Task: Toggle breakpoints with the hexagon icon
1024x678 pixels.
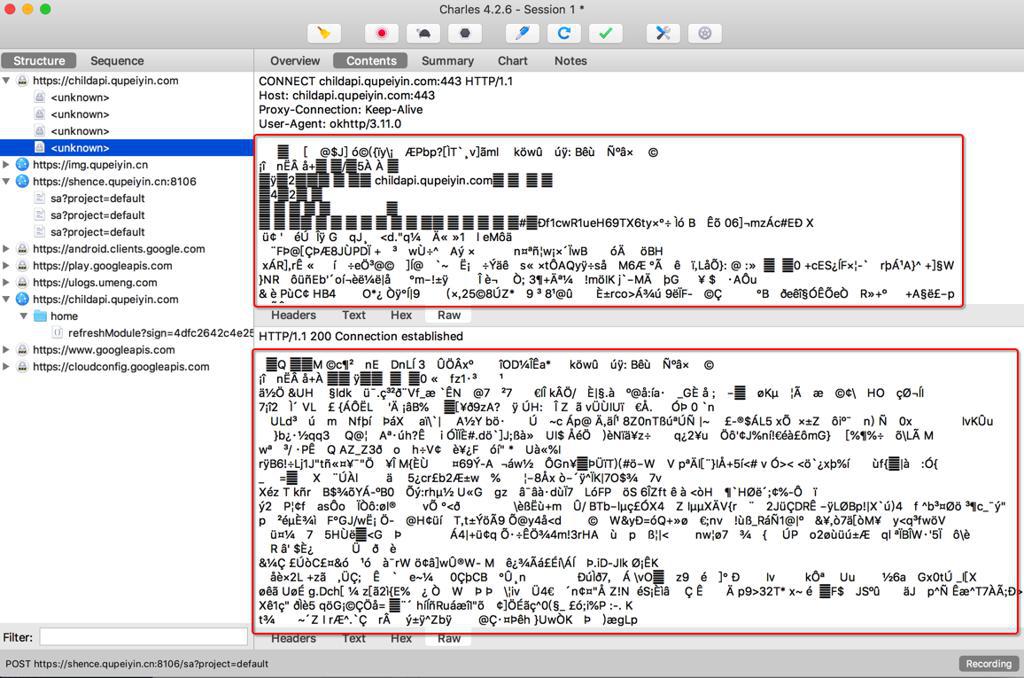Action: (465, 33)
